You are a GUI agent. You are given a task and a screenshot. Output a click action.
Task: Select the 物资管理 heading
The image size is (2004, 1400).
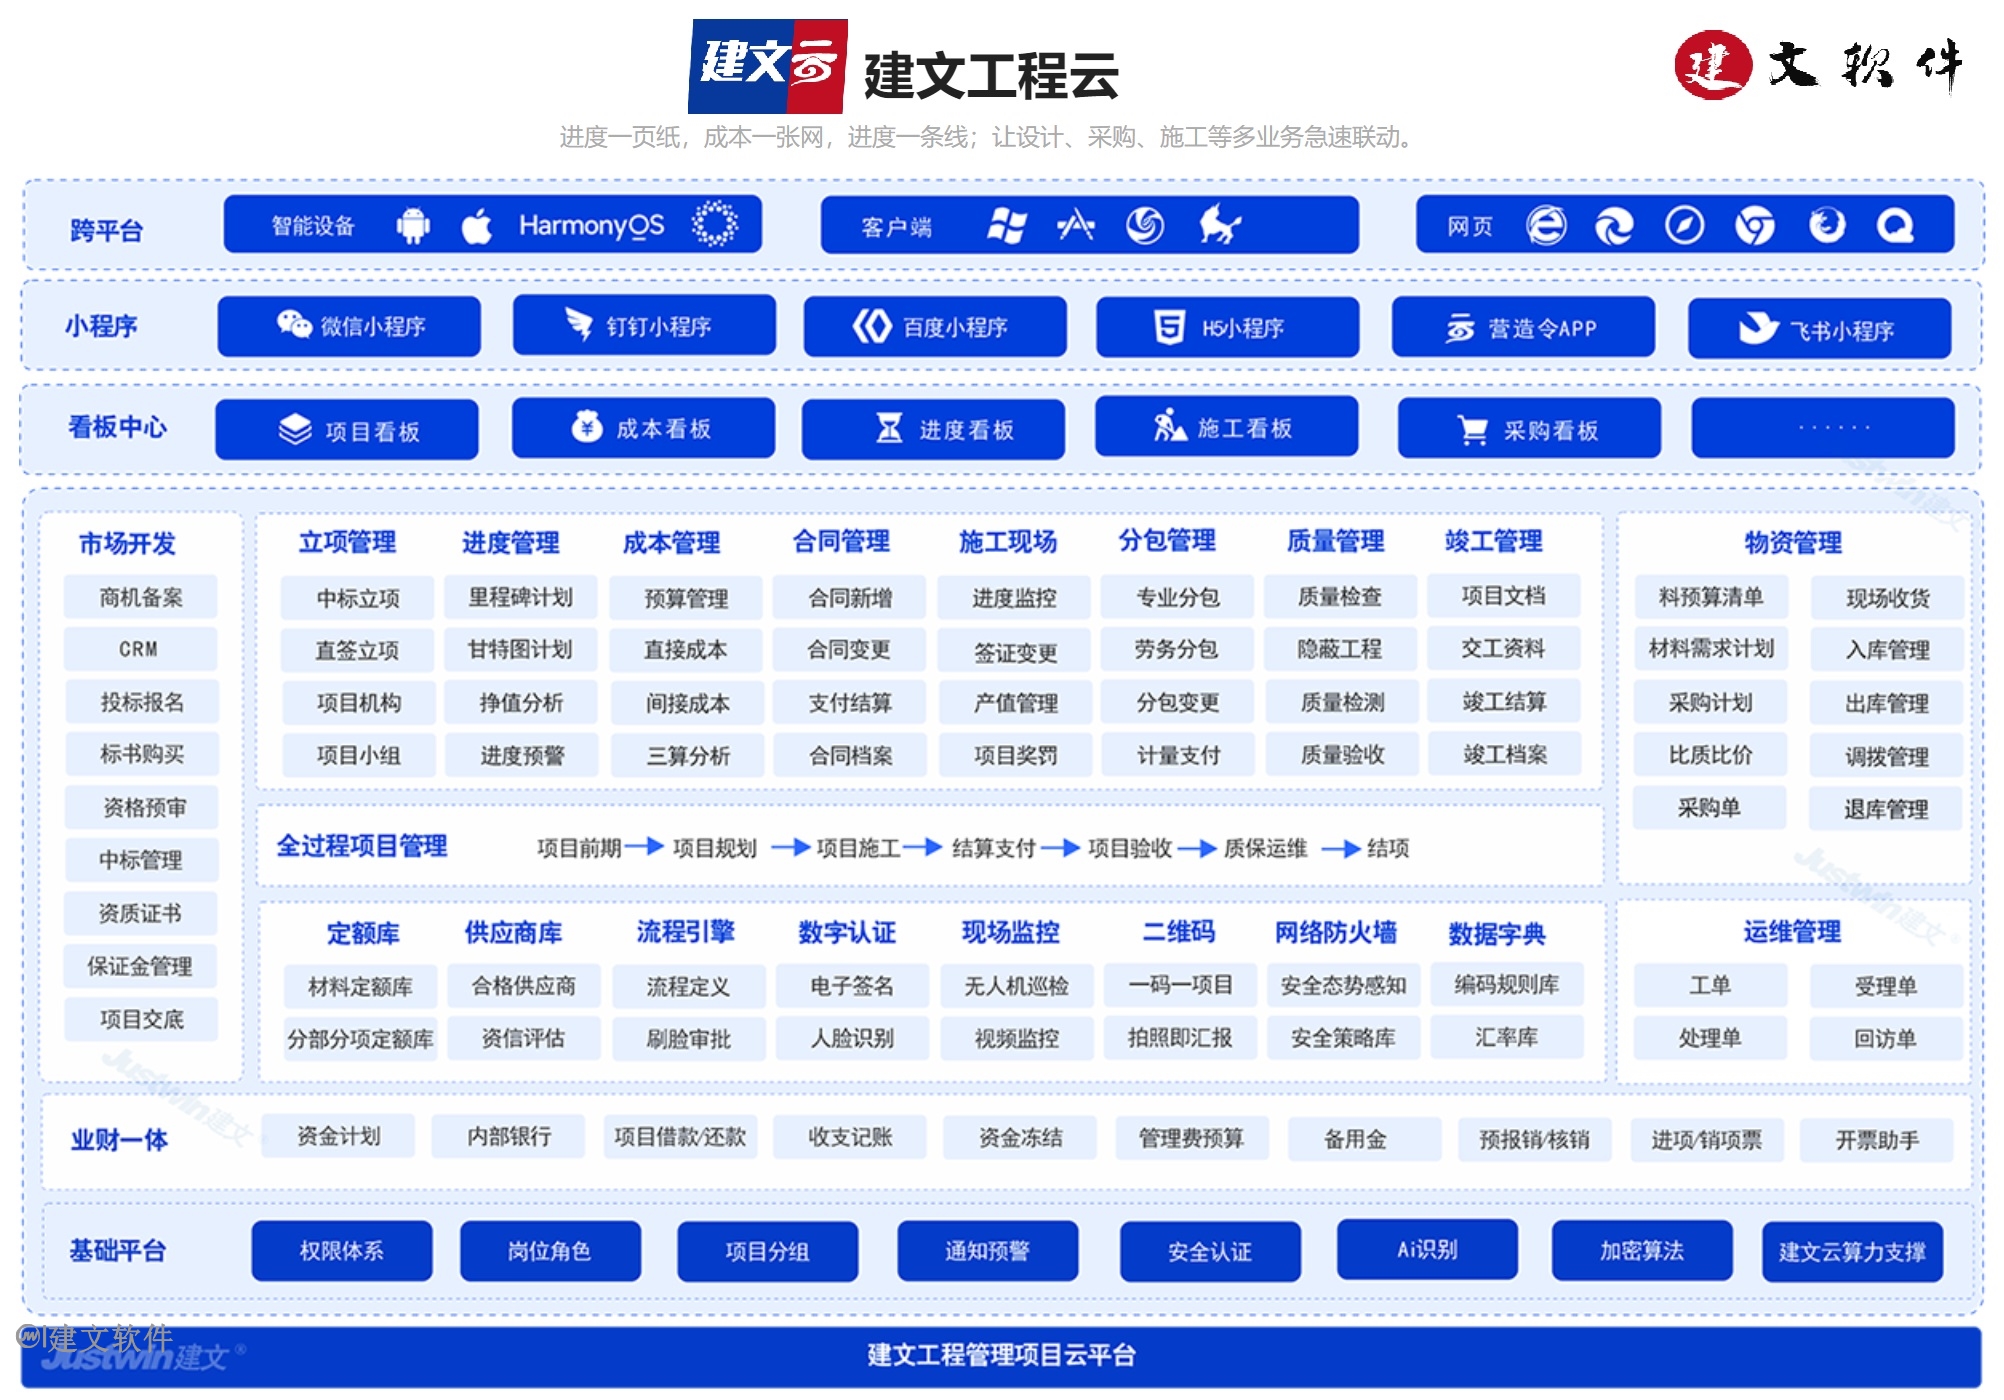1792,543
